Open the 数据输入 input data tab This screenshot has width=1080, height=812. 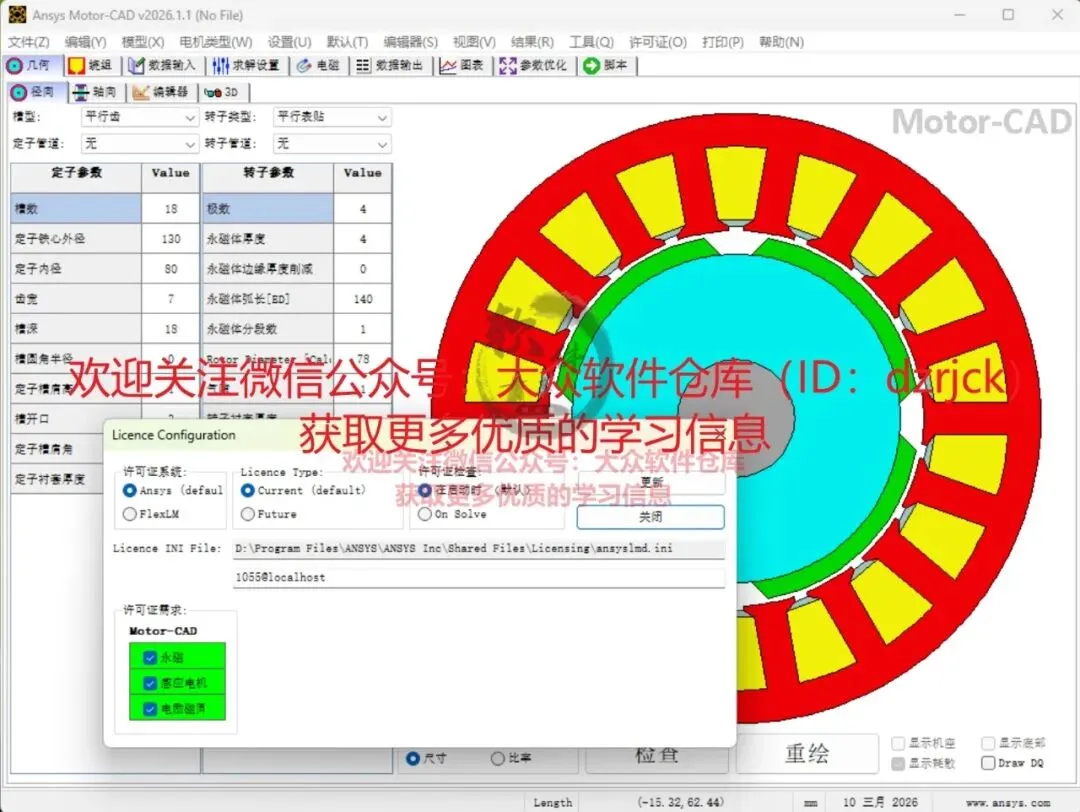click(x=163, y=65)
